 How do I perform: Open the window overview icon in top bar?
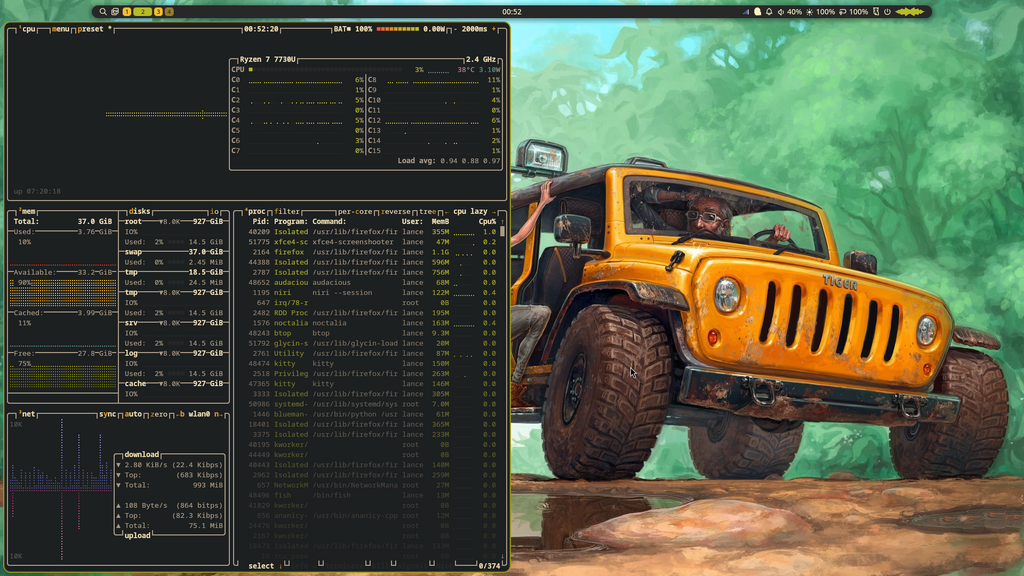[114, 12]
